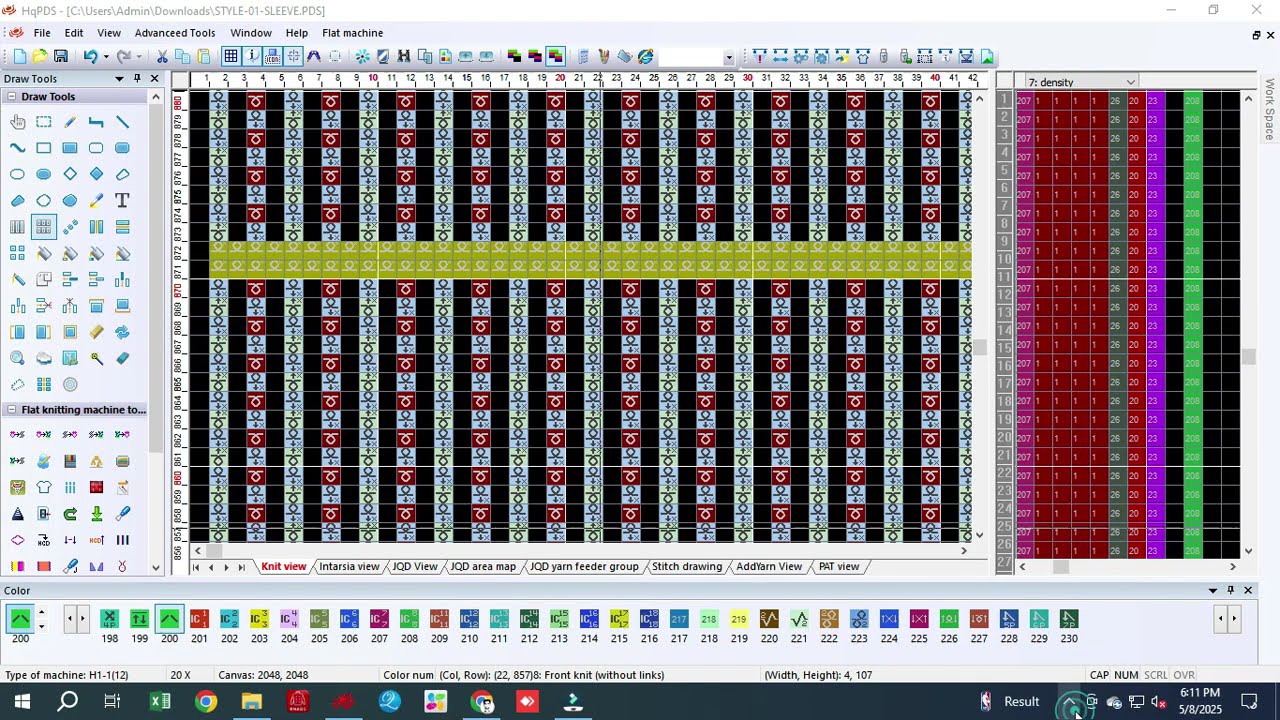This screenshot has height=720, width=1280.
Task: Toggle the grid display toolbar button
Action: pyautogui.click(x=231, y=57)
